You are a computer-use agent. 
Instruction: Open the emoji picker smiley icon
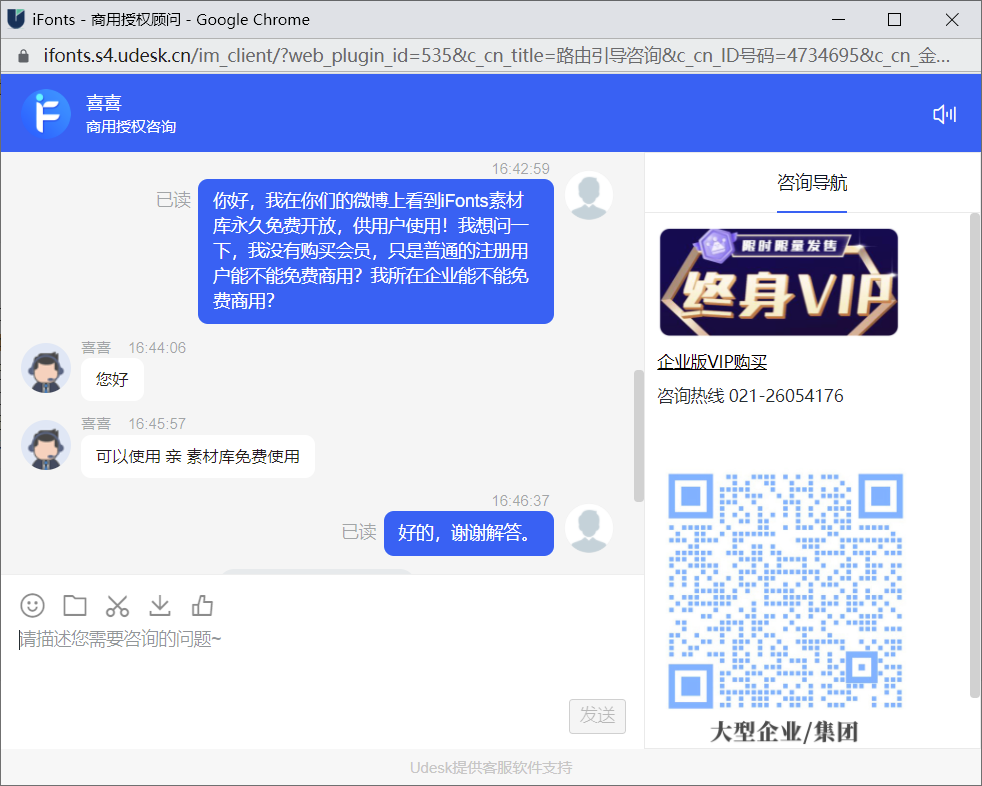(33, 606)
